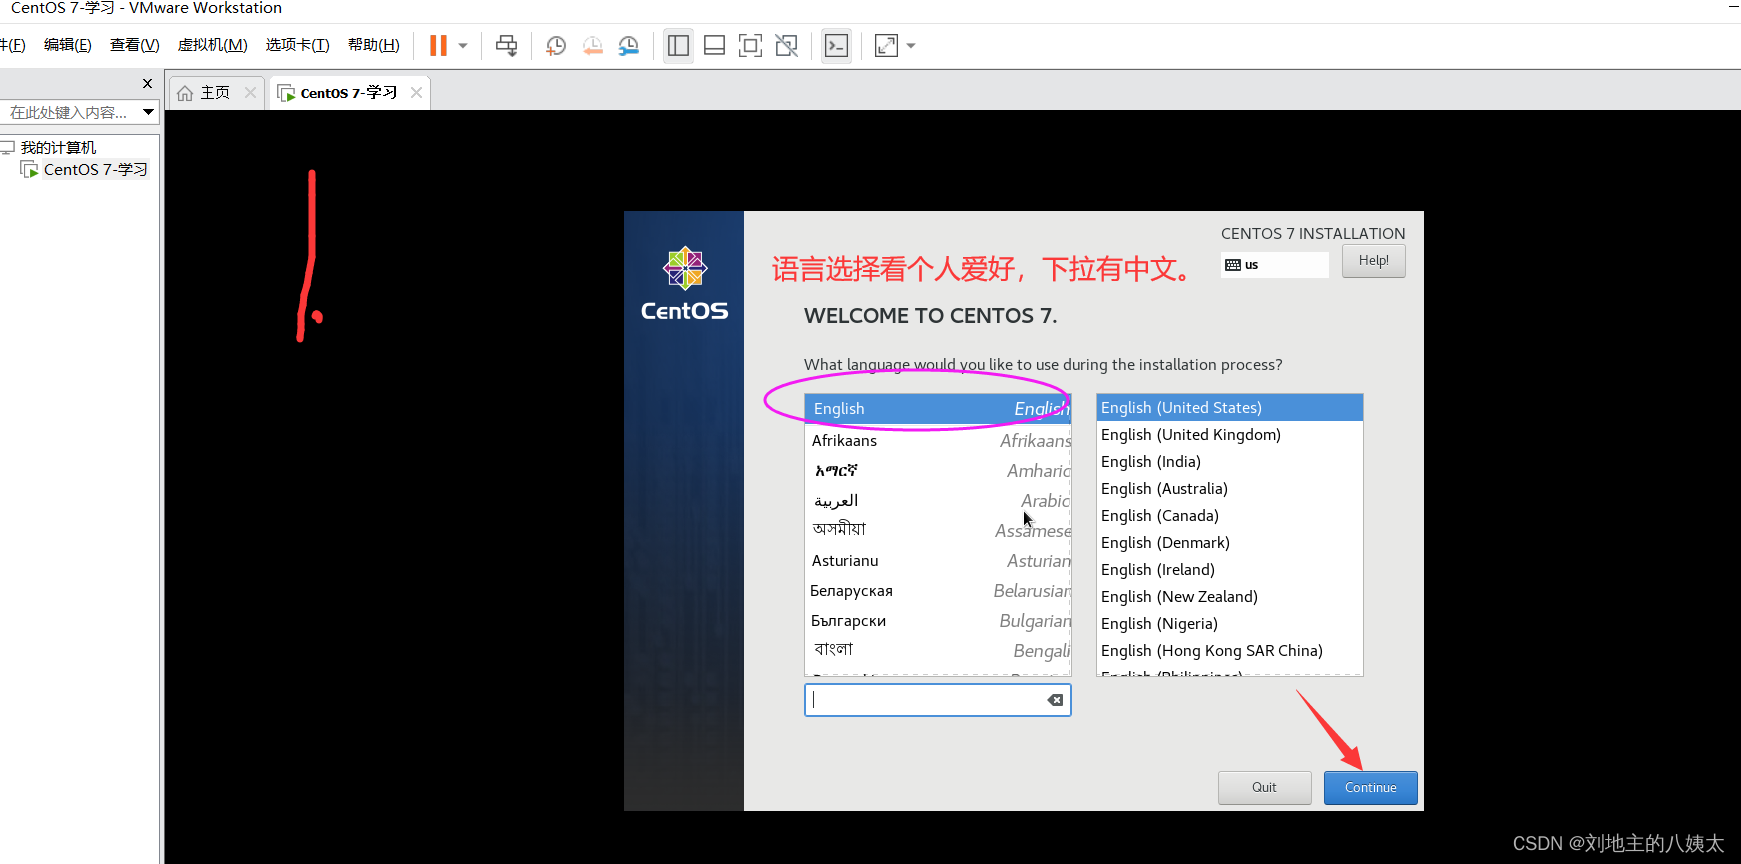The image size is (1741, 864).
Task: Click the Help! button
Action: 1373,261
